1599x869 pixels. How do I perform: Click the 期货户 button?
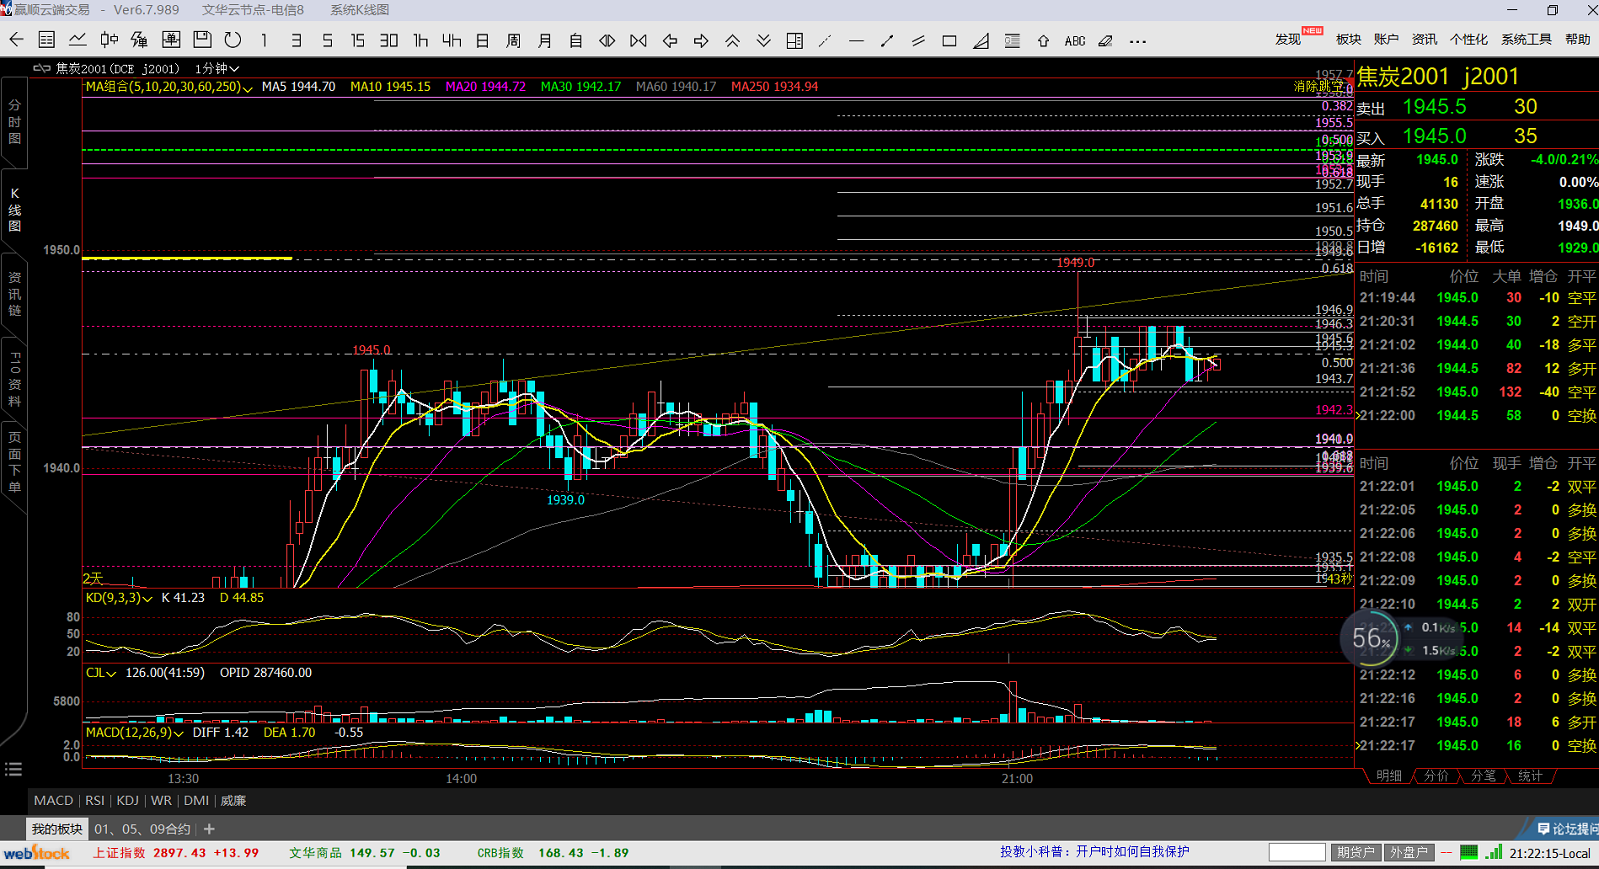click(x=1355, y=852)
